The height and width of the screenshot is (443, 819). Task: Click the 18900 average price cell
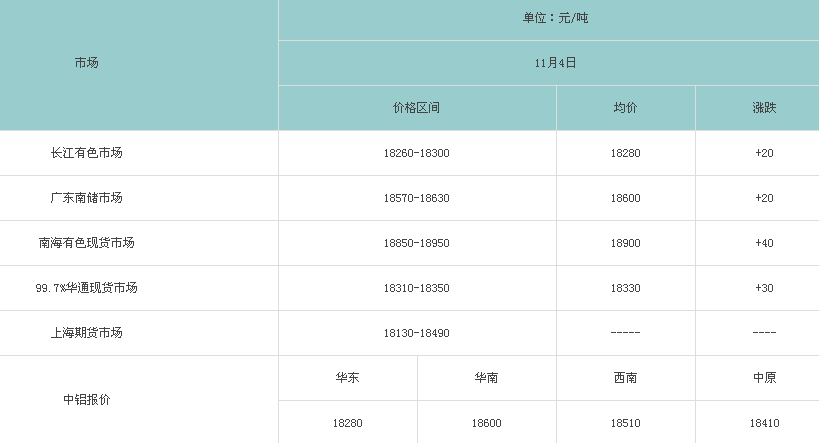click(x=625, y=243)
